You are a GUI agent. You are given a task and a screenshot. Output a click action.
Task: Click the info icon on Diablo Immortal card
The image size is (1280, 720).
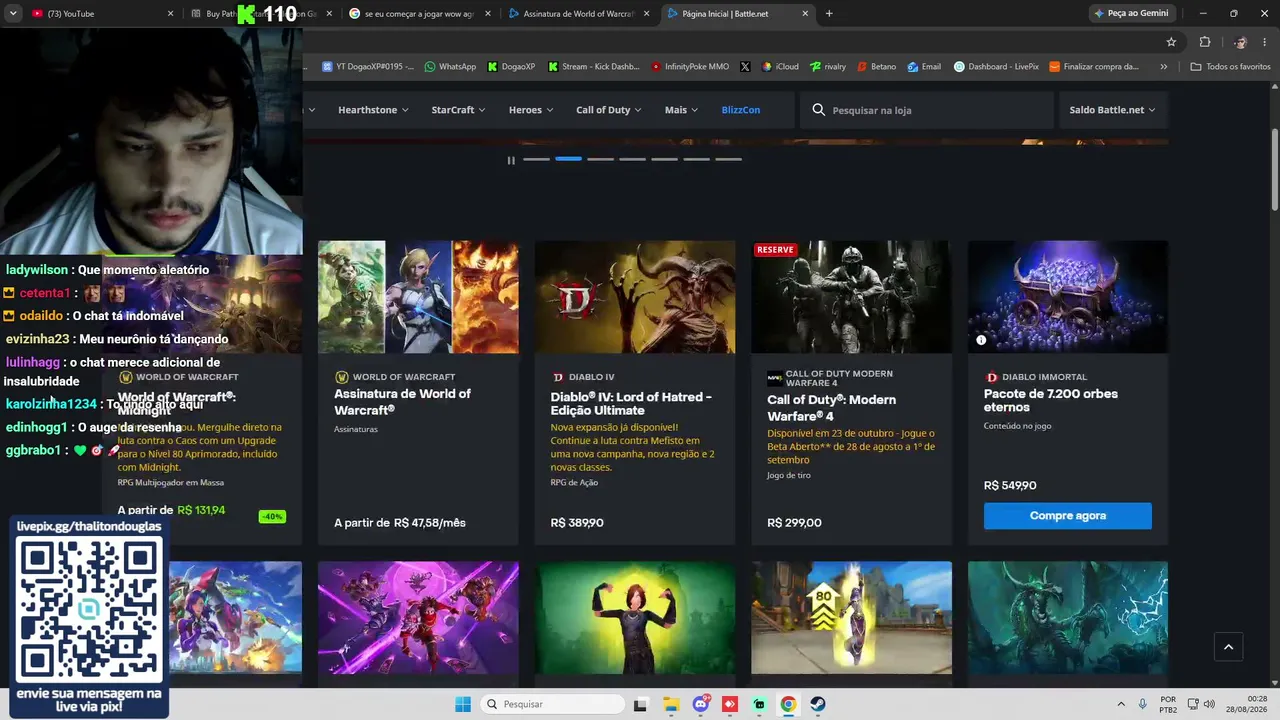(x=981, y=340)
